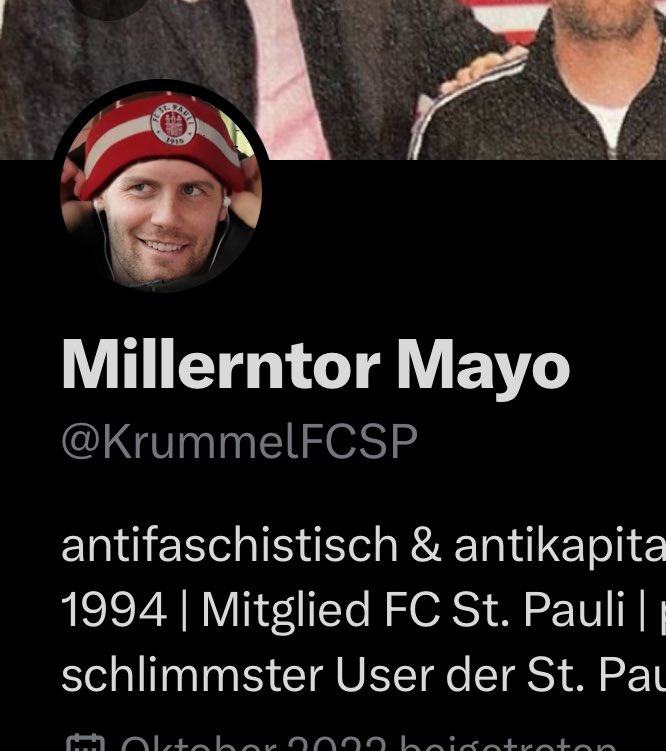Click the @KrummelFCSP handle
Viewport: 666px width, 751px height.
pos(239,442)
